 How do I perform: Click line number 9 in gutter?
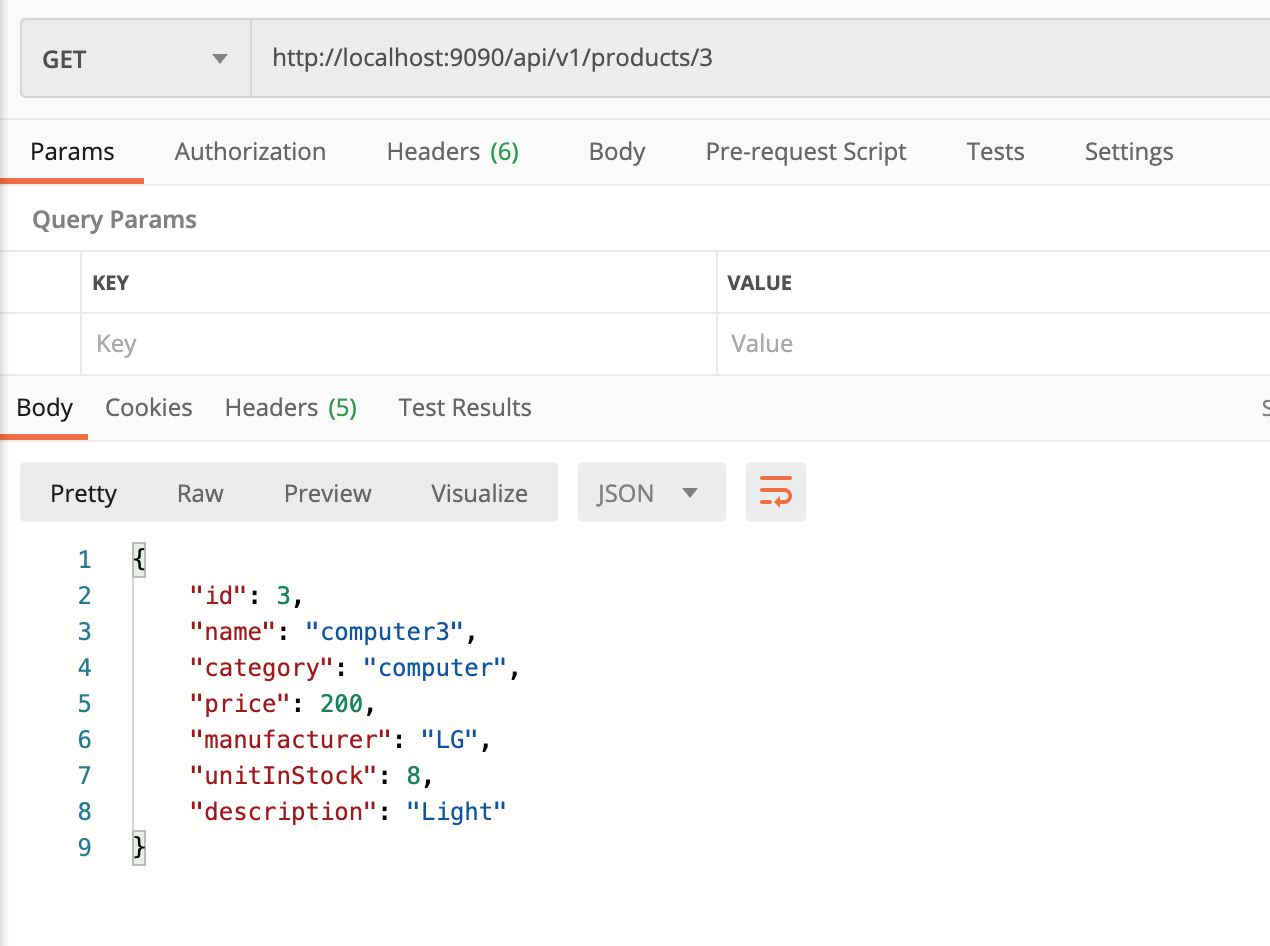coord(84,848)
